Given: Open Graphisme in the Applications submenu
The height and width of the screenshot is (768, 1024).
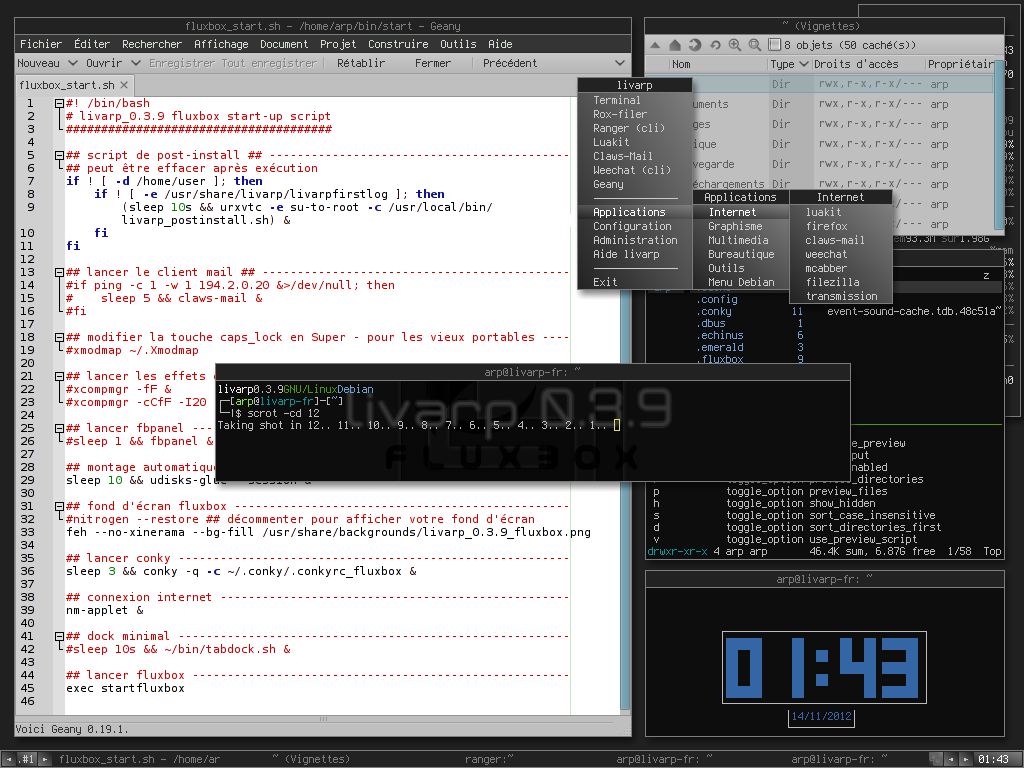Looking at the screenshot, I should click(x=741, y=227).
